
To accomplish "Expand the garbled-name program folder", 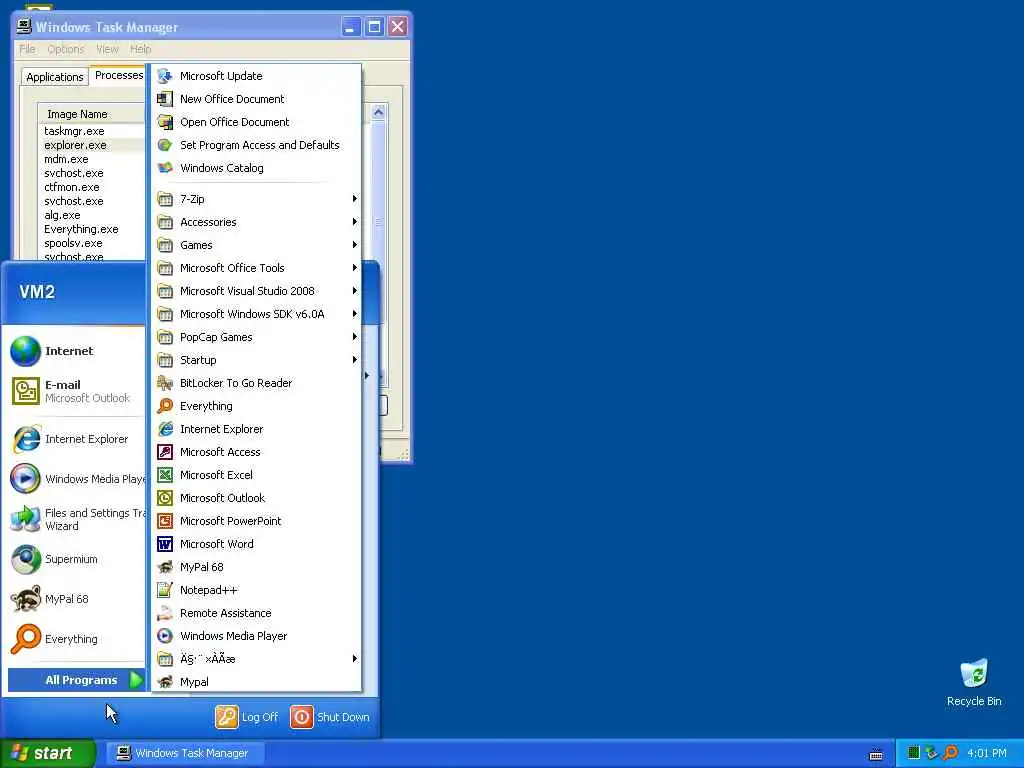I will pos(256,659).
